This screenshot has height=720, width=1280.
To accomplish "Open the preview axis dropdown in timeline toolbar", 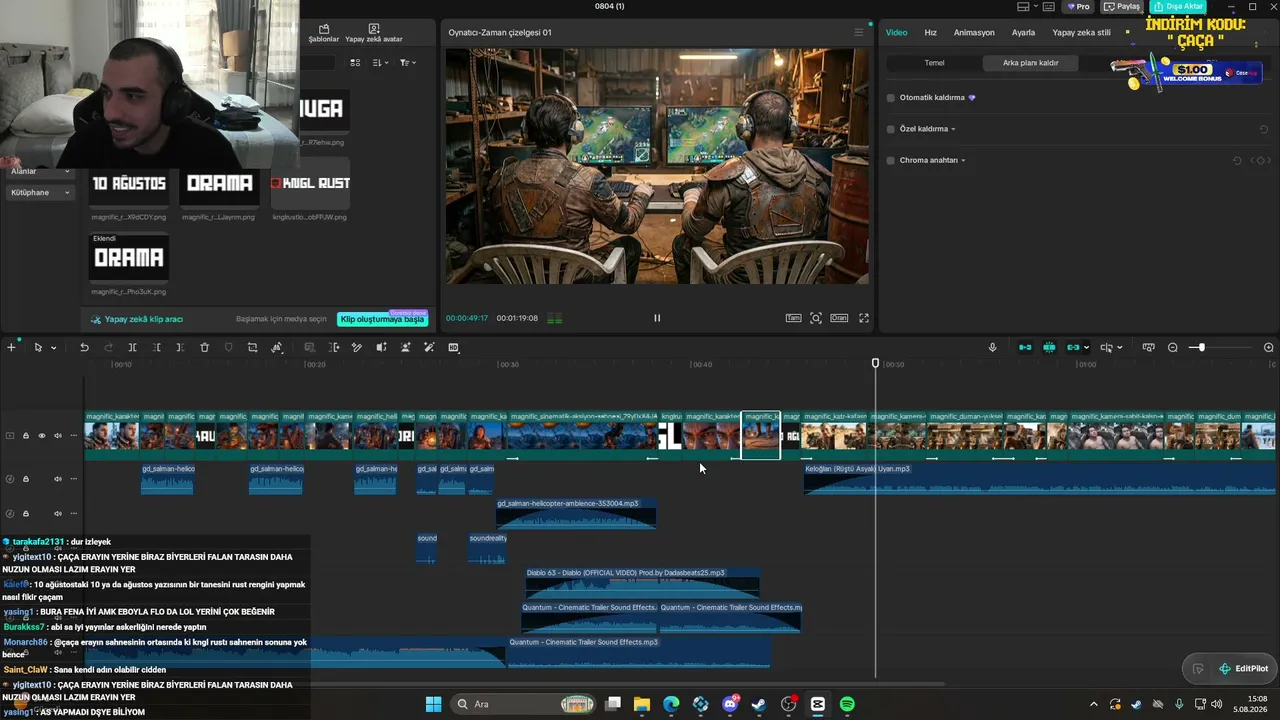I will [1119, 348].
